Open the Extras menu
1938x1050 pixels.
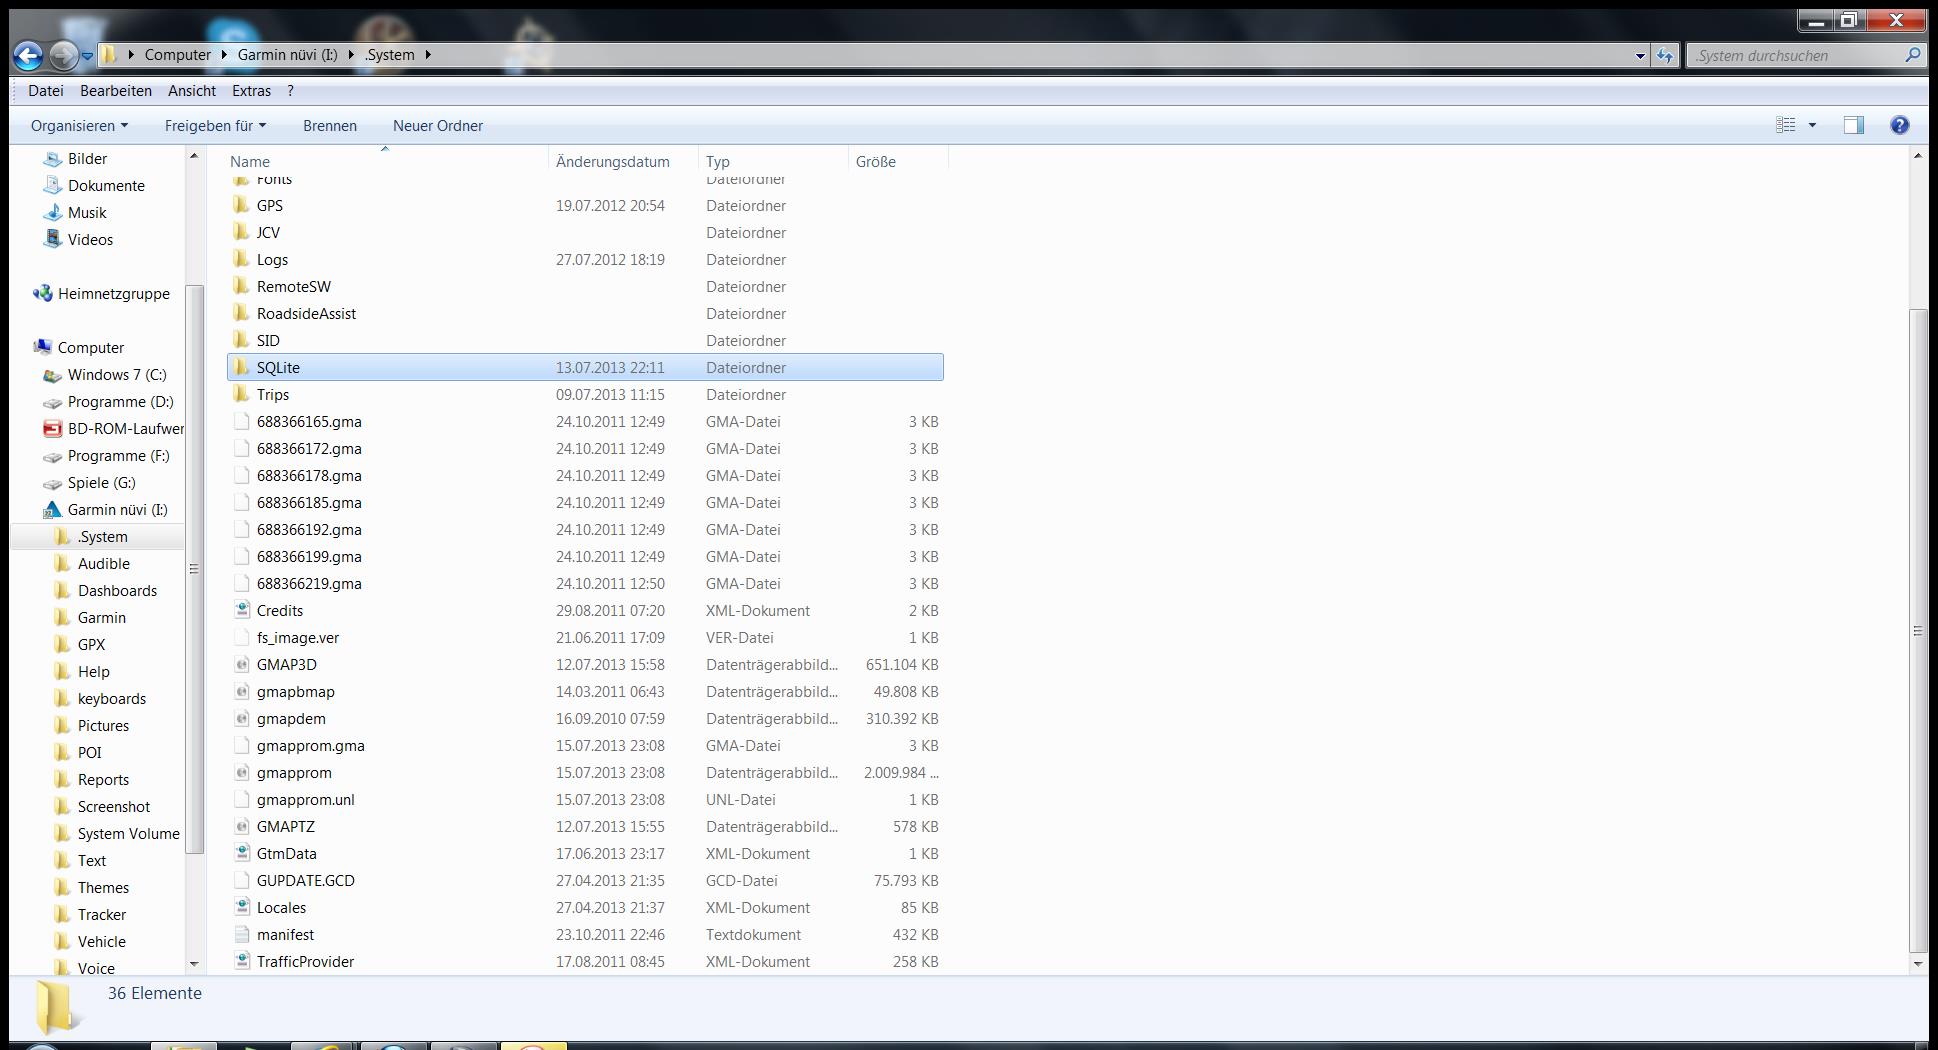(x=251, y=91)
